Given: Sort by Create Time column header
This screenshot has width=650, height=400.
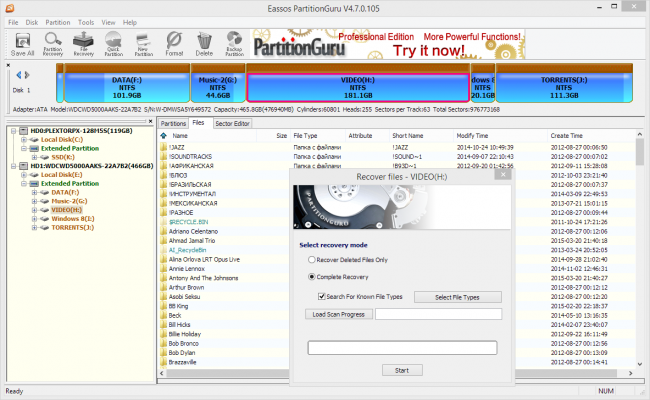Looking at the screenshot, I should tap(591, 136).
